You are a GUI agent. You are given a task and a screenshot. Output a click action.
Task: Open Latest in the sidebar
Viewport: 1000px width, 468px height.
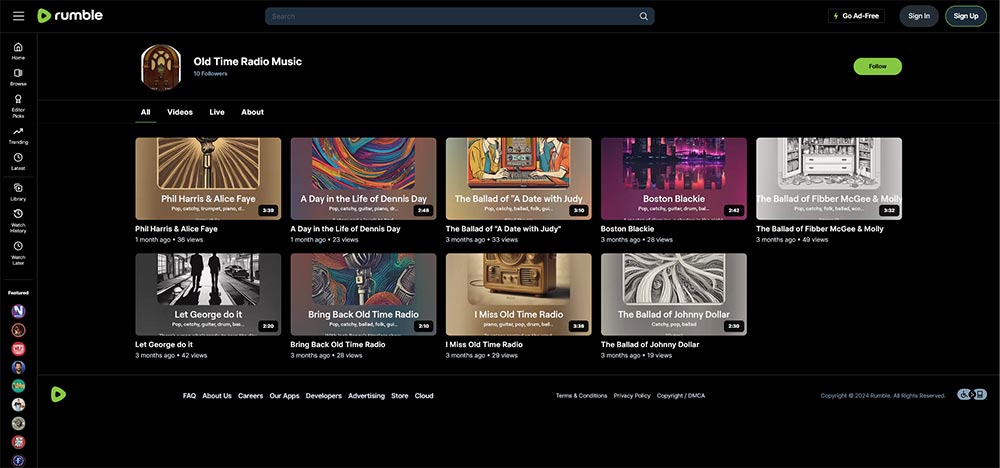click(x=18, y=161)
